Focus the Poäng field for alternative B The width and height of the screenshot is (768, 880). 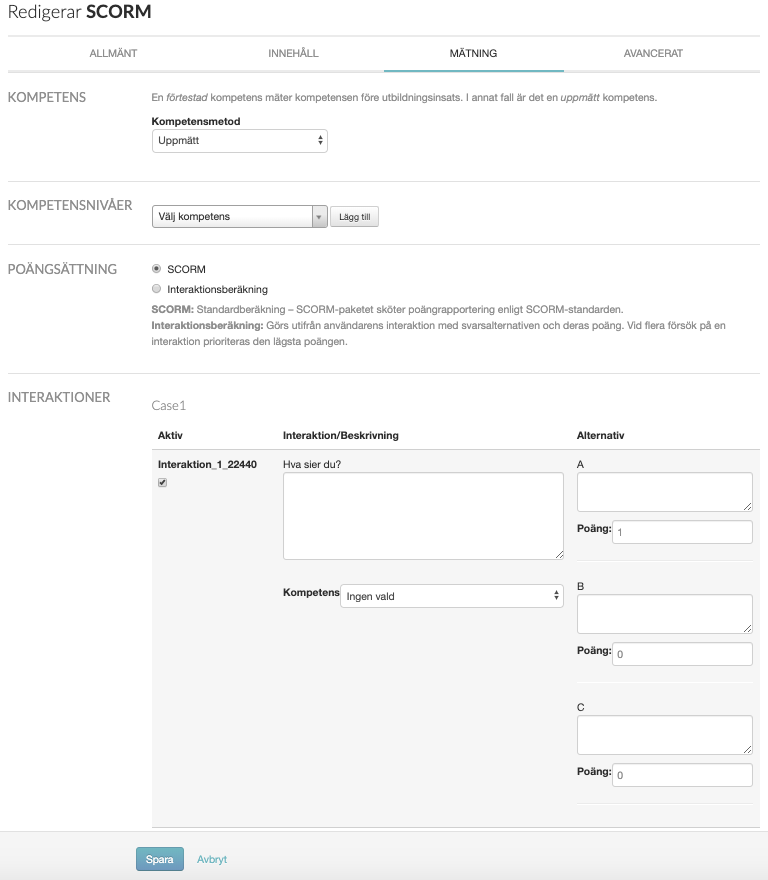coord(681,654)
